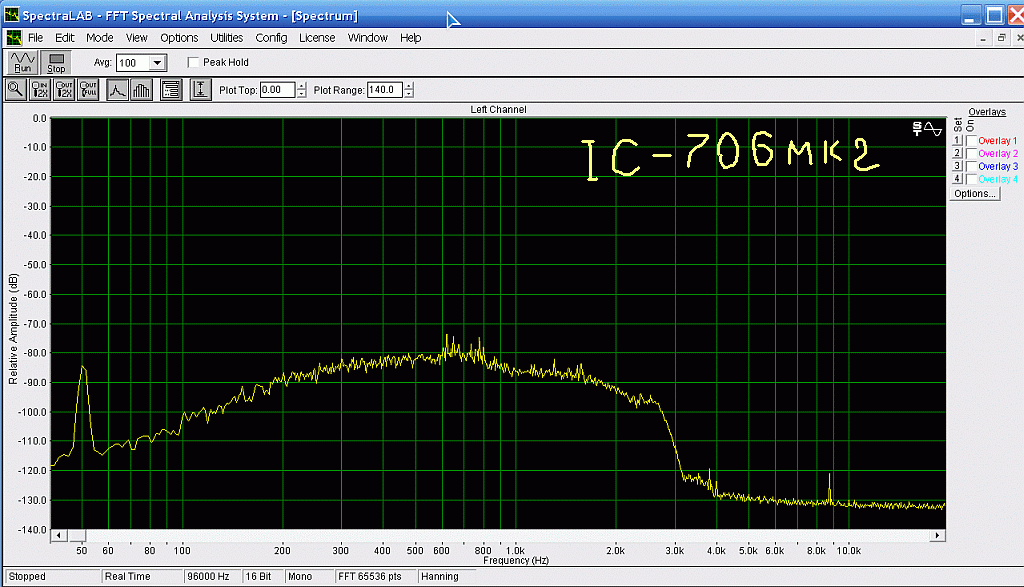Click the Left Channel plot title

tap(498, 110)
